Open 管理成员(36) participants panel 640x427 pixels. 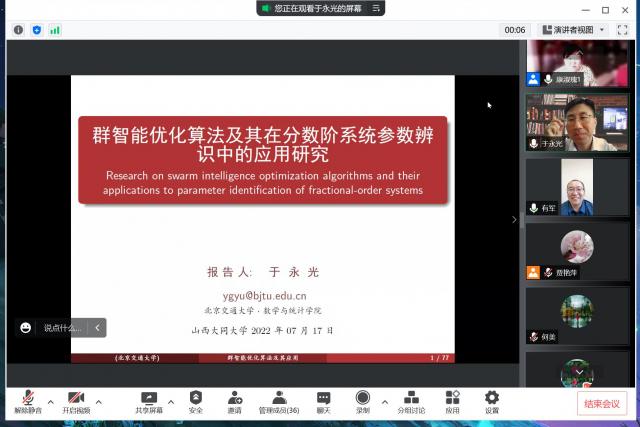pyautogui.click(x=279, y=402)
